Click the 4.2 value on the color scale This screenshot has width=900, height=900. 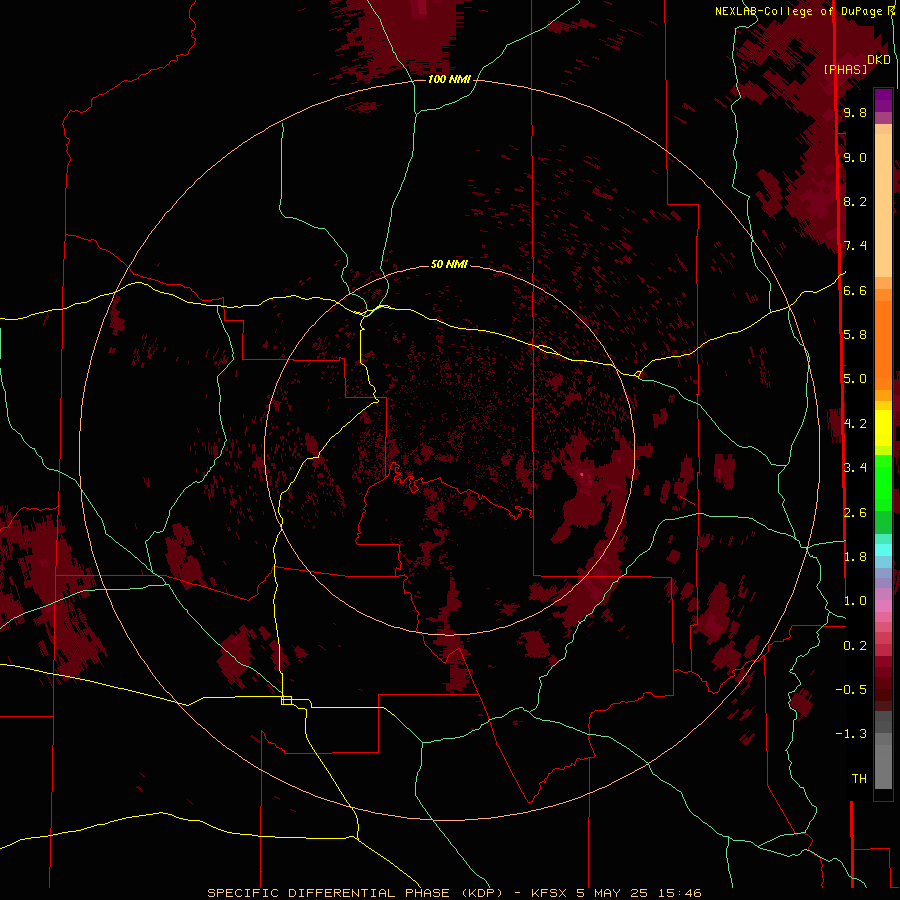pyautogui.click(x=855, y=423)
